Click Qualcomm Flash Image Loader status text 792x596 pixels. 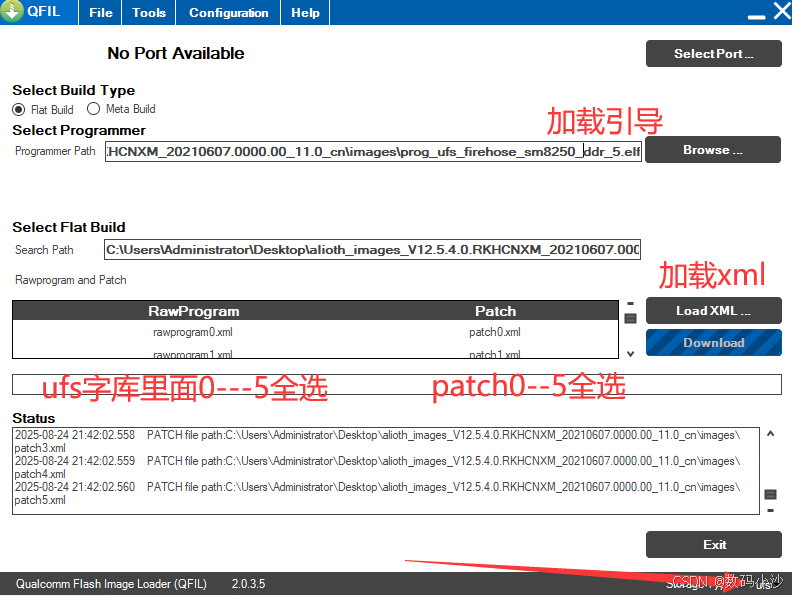point(111,584)
